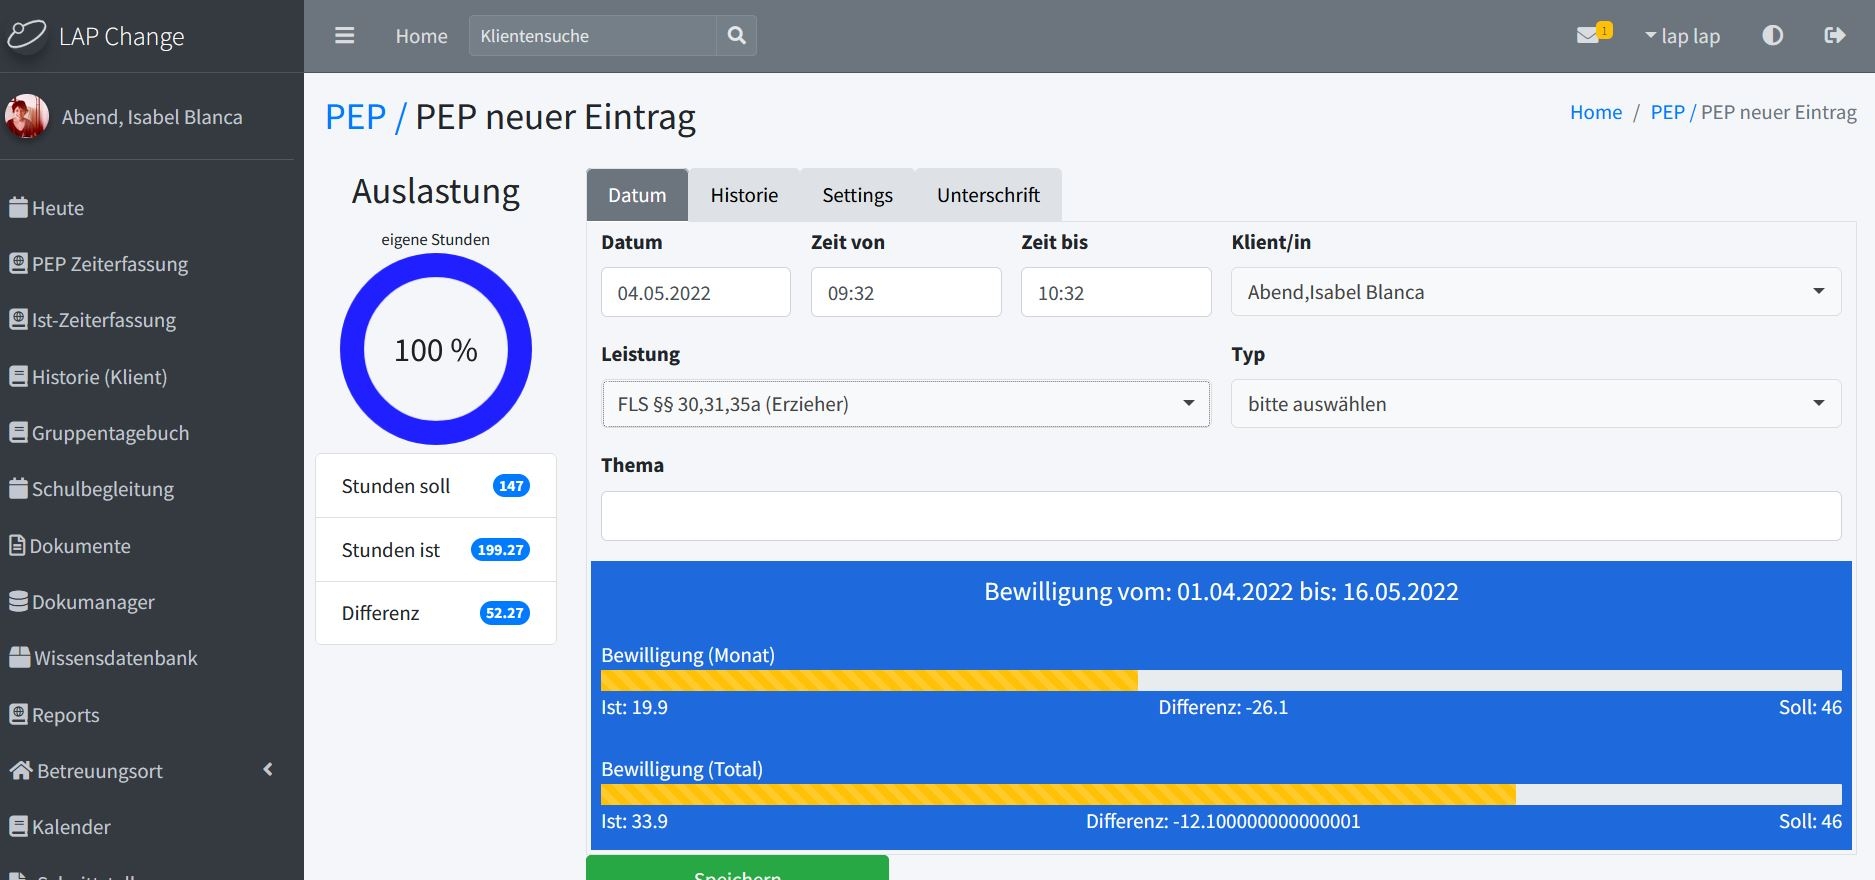
Task: Click the Home link in top navbar
Action: [421, 36]
